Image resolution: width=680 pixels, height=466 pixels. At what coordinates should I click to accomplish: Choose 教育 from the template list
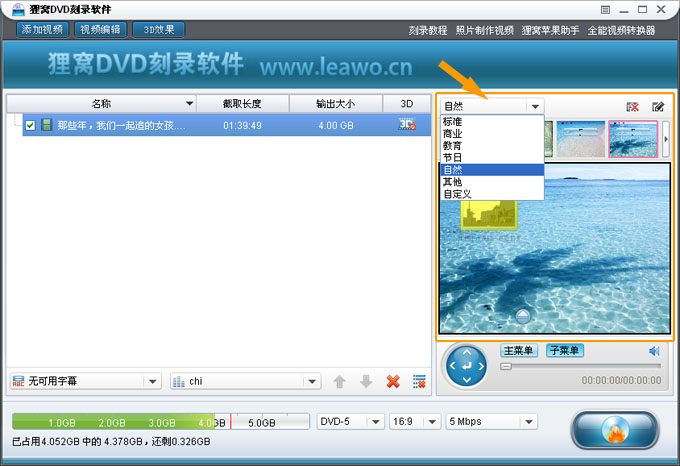point(492,146)
